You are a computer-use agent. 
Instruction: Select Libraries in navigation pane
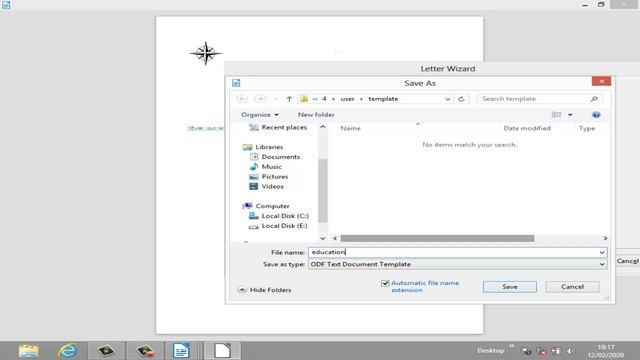click(262, 147)
